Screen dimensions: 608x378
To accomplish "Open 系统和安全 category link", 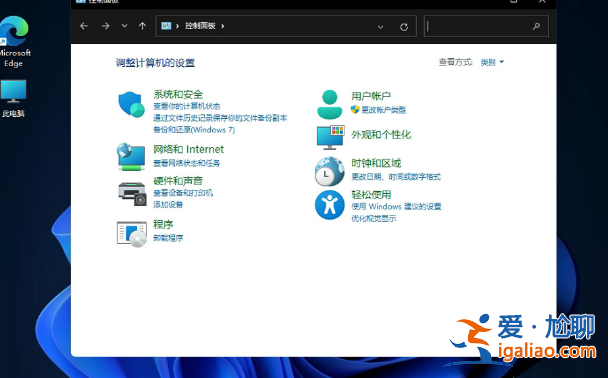I will point(178,94).
